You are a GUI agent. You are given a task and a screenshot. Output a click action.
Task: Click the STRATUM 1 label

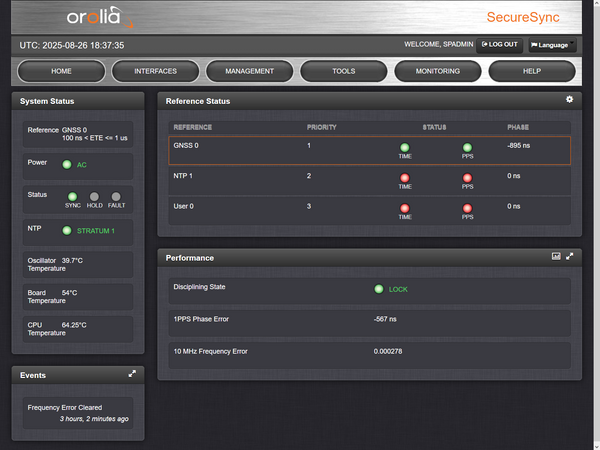(96, 231)
